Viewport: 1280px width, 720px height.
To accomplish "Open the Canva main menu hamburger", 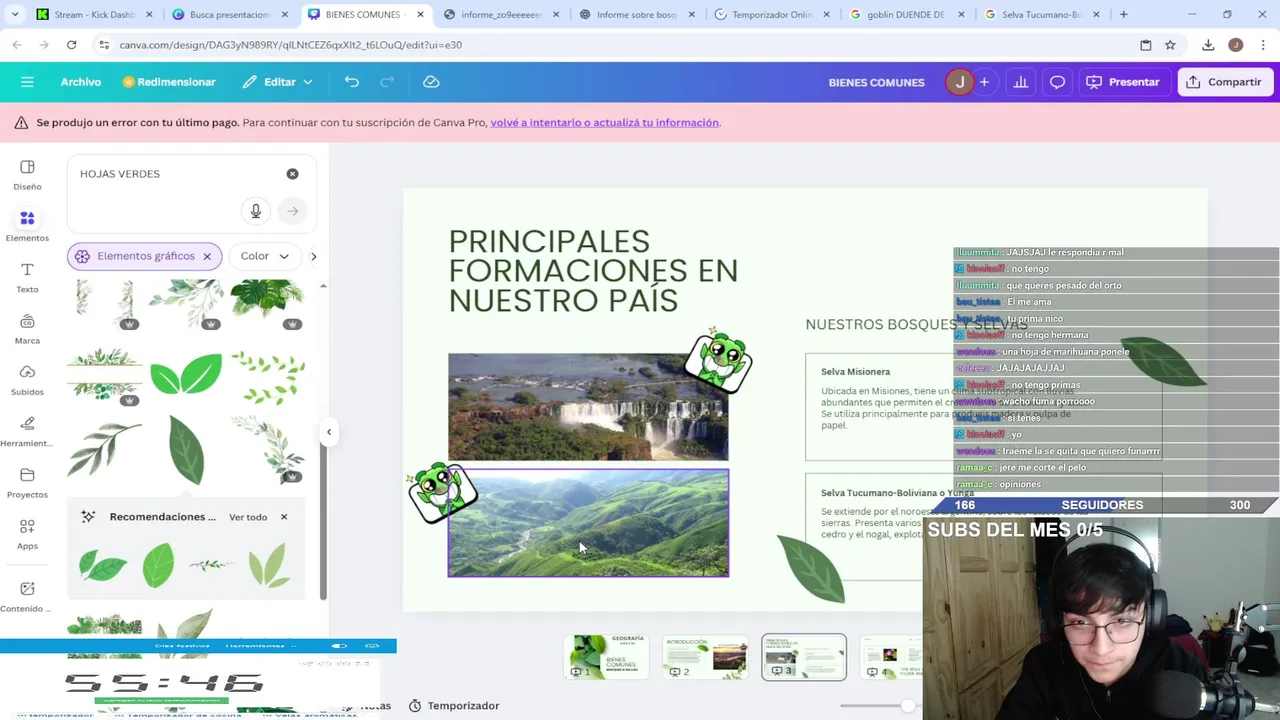I will click(27, 82).
